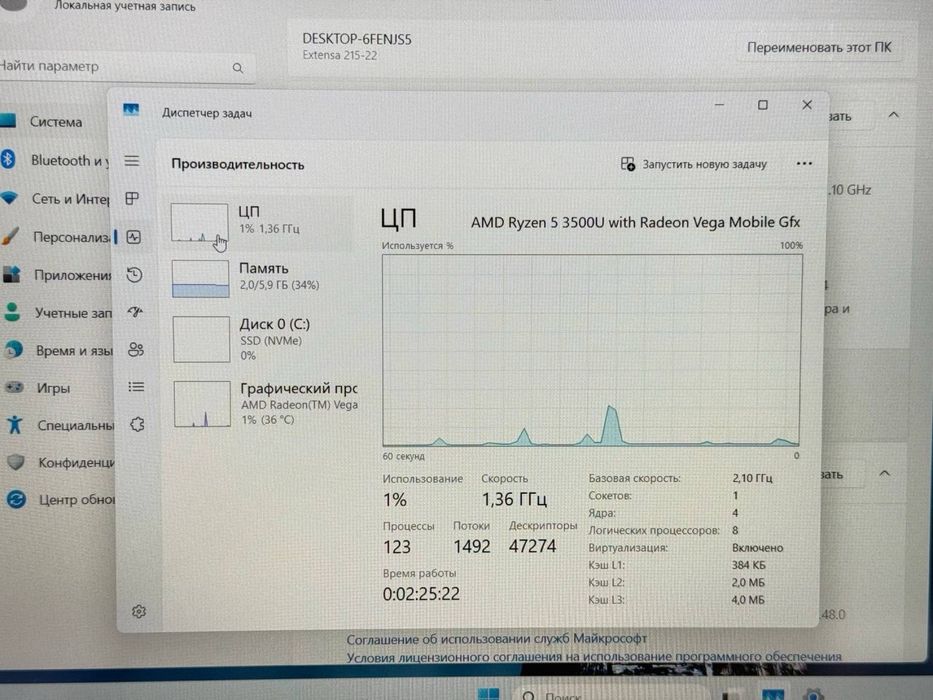Open Учетные записи in Settings sidebar
The width and height of the screenshot is (933, 700).
[x=58, y=312]
